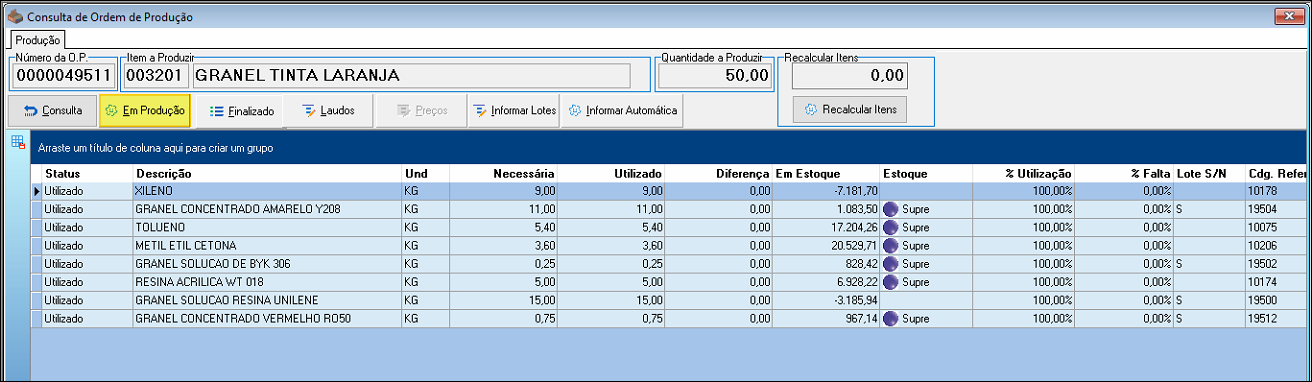Click Informar Lotes button
The width and height of the screenshot is (1312, 382).
[x=514, y=111]
